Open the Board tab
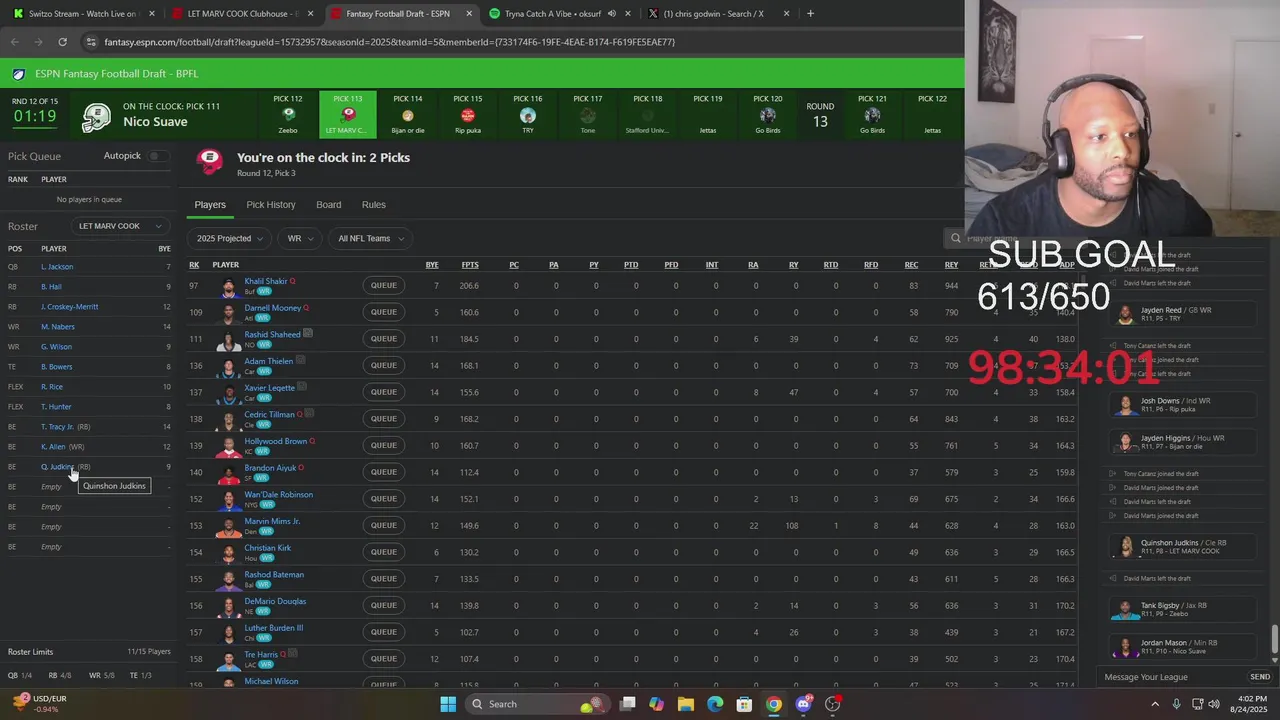The width and height of the screenshot is (1280, 720). 329,205
